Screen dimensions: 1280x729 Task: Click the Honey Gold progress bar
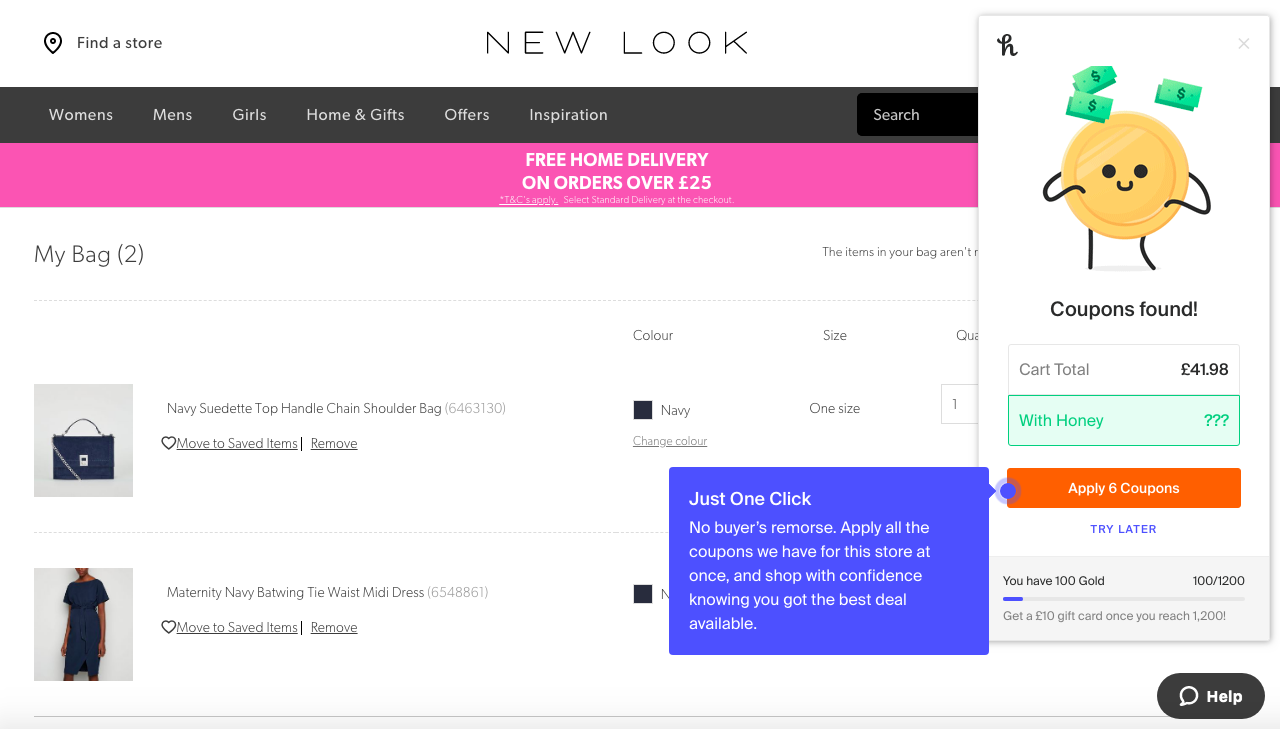(x=1124, y=599)
